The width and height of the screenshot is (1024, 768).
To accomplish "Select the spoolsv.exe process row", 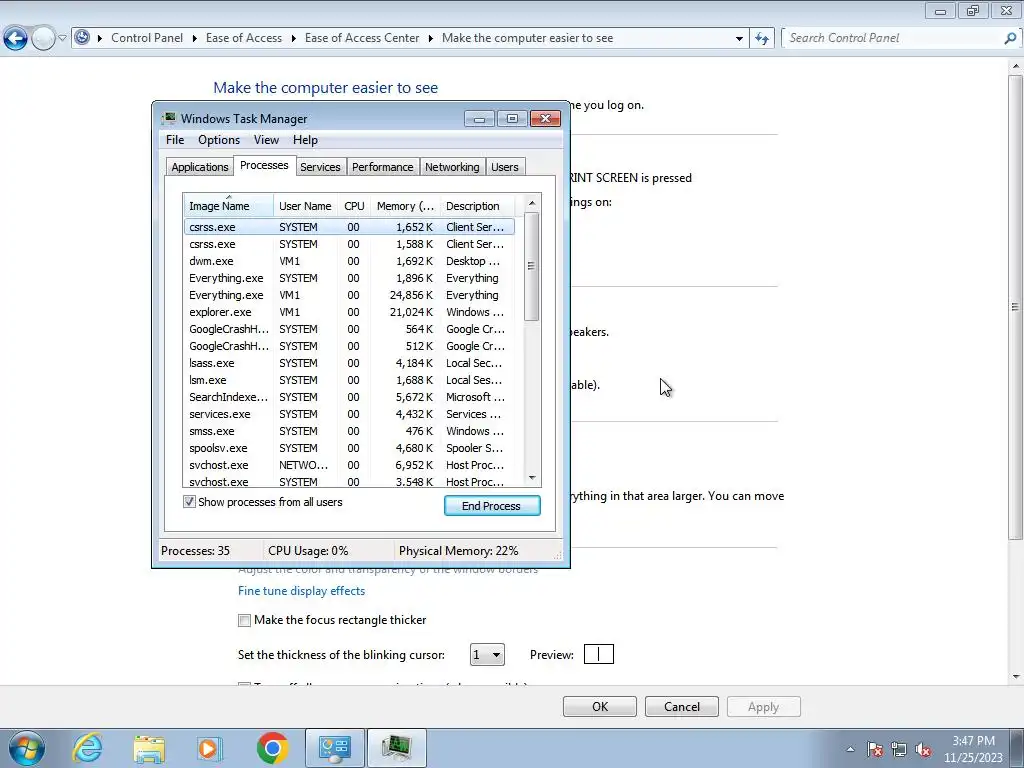I will tap(349, 448).
